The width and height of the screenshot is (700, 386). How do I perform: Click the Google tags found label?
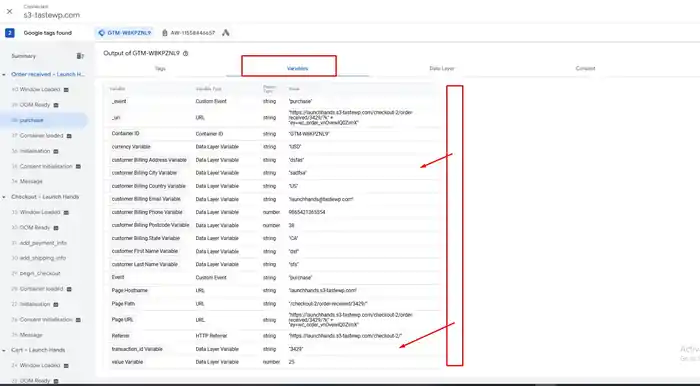[47, 33]
